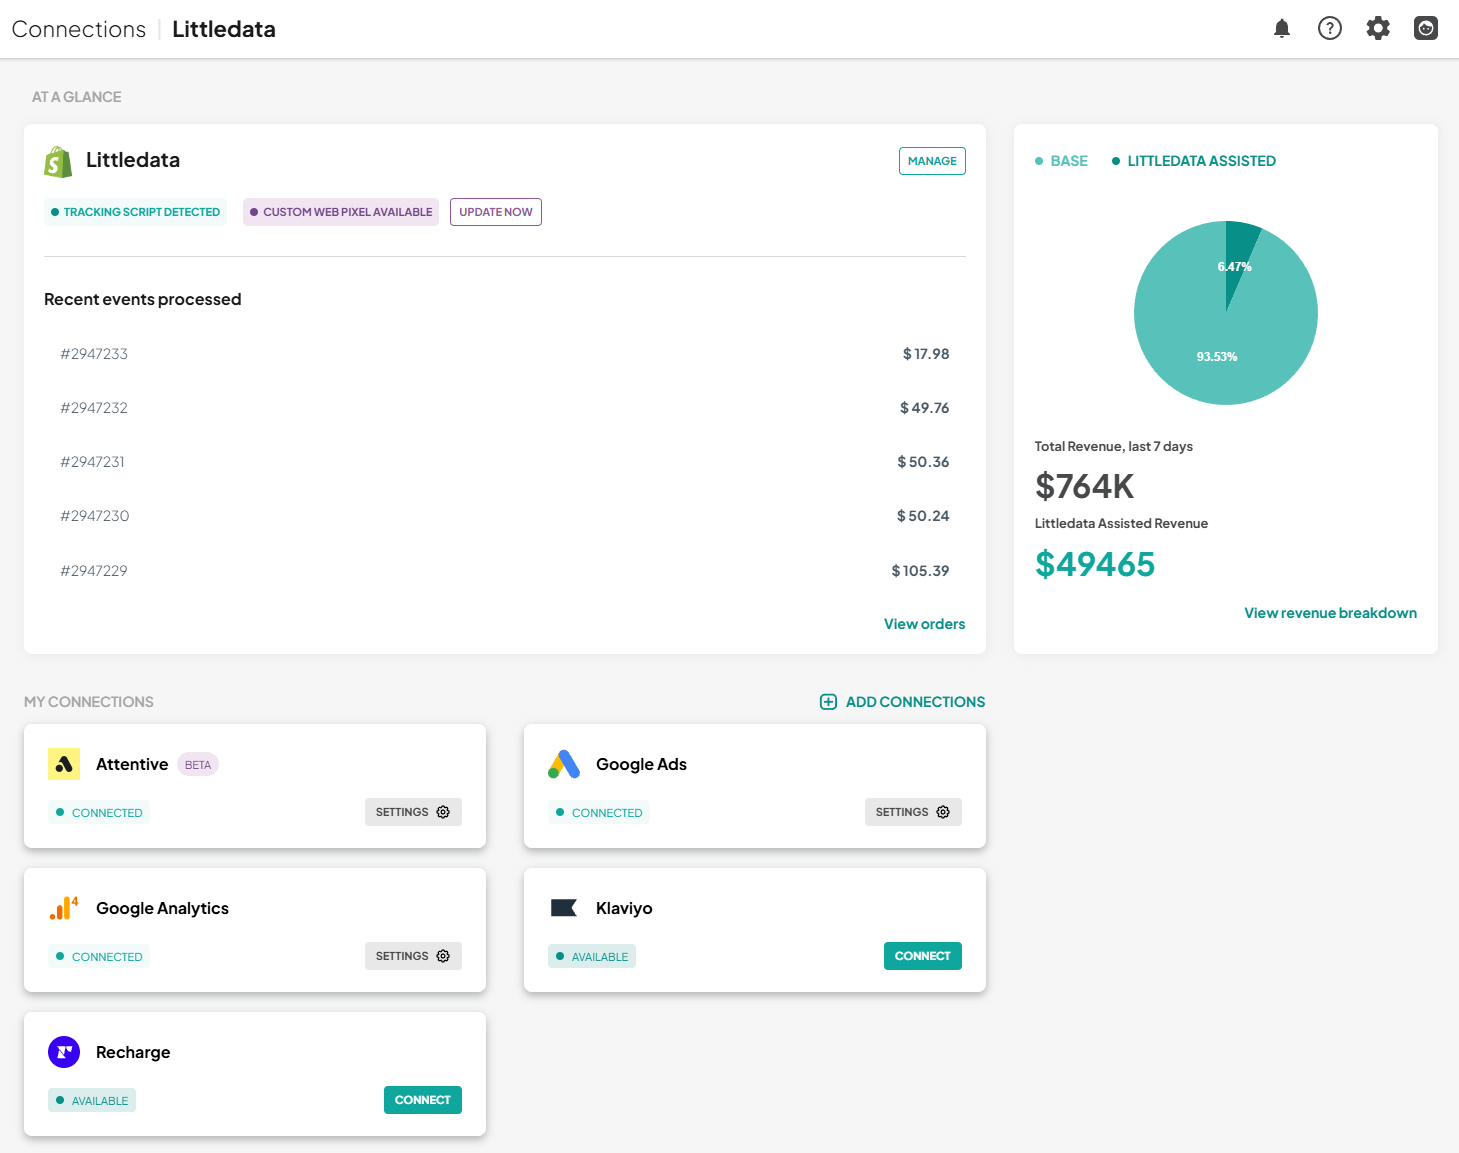Click the Klaviyo Available status badge
1459x1153 pixels.
[x=592, y=957]
